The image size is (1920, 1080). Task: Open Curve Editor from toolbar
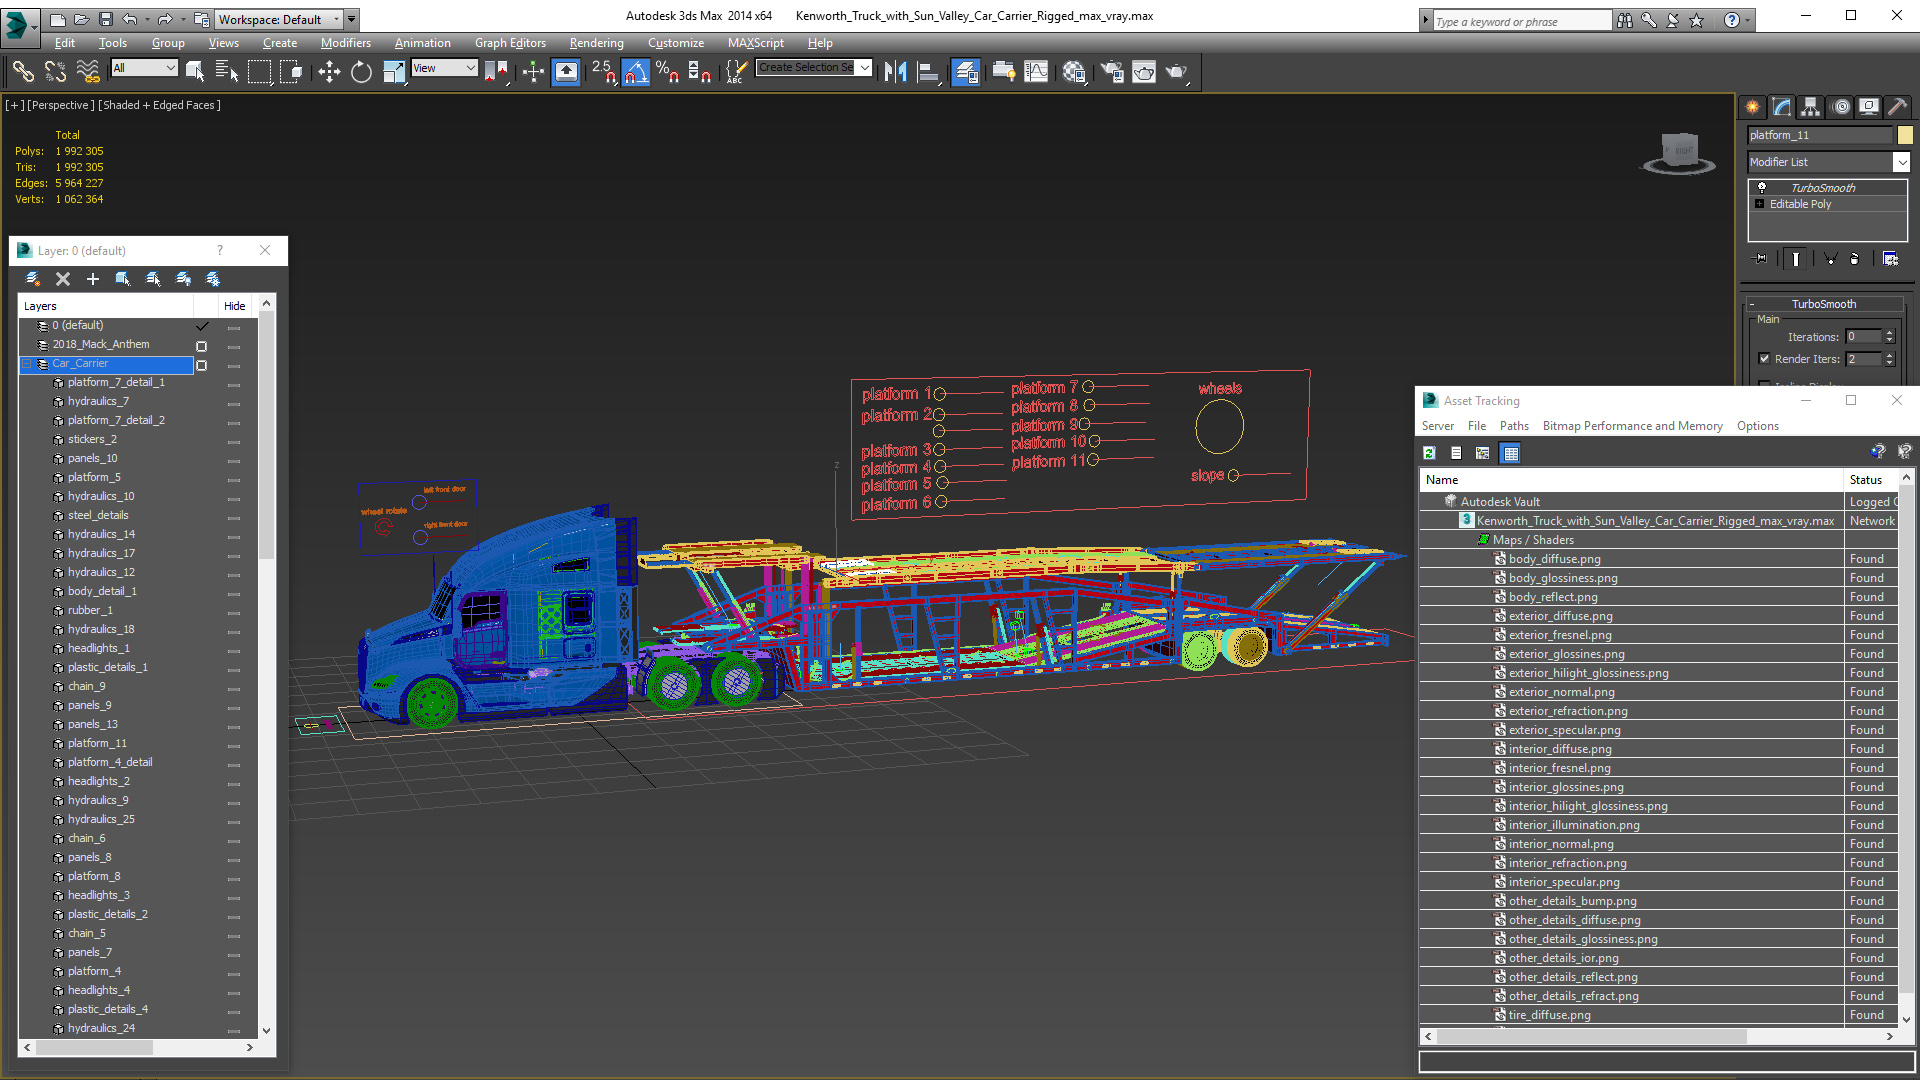tap(1037, 71)
